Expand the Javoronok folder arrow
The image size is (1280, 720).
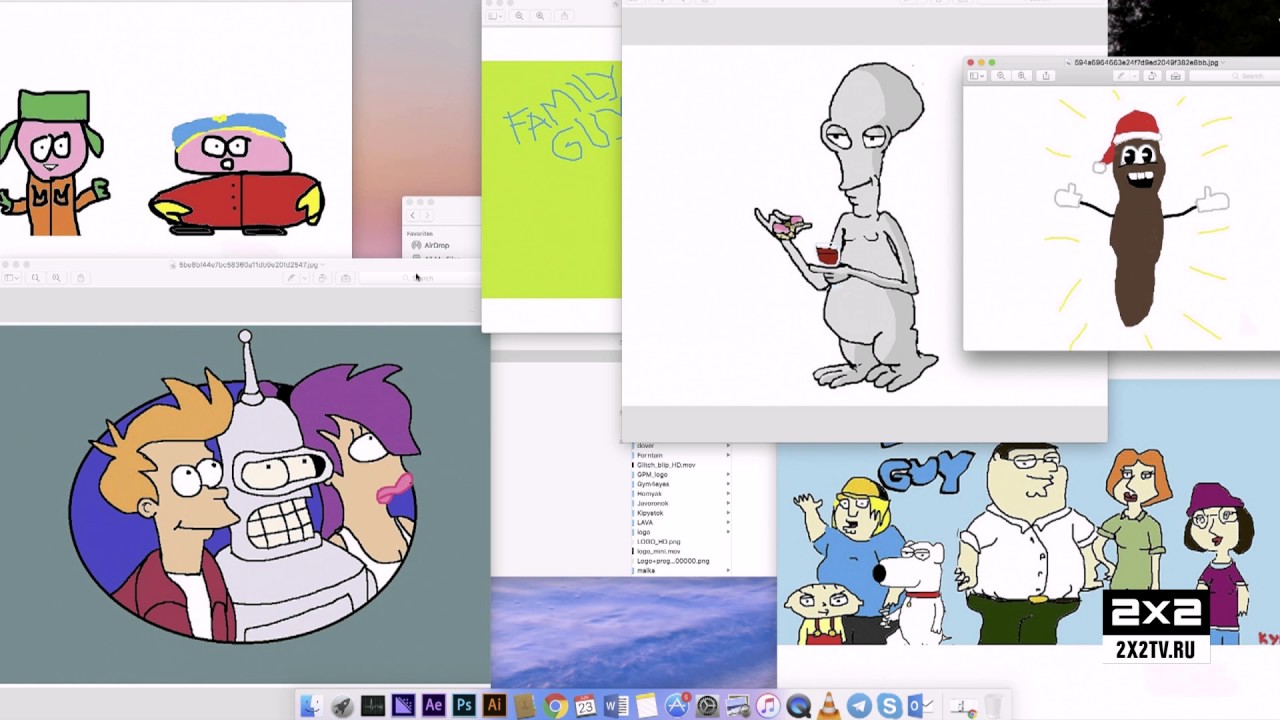pos(728,503)
